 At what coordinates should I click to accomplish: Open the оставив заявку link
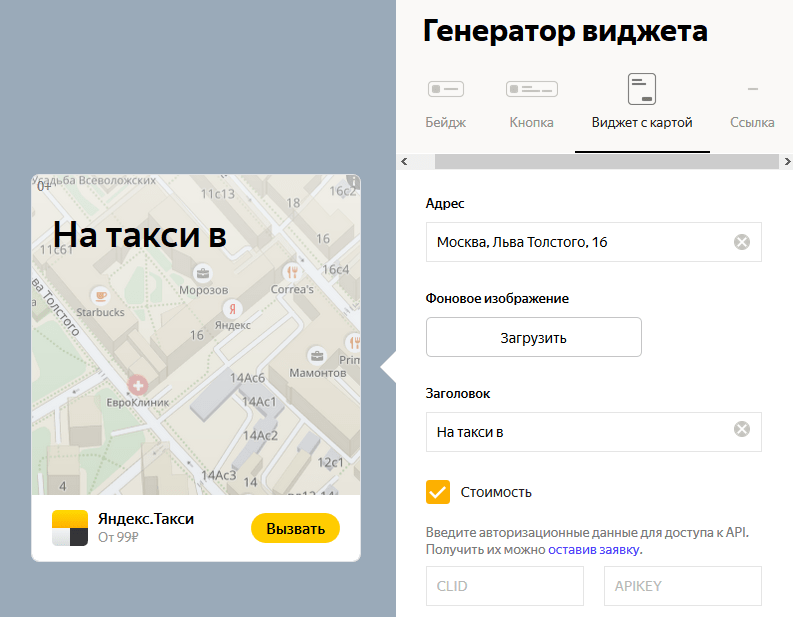point(594,550)
